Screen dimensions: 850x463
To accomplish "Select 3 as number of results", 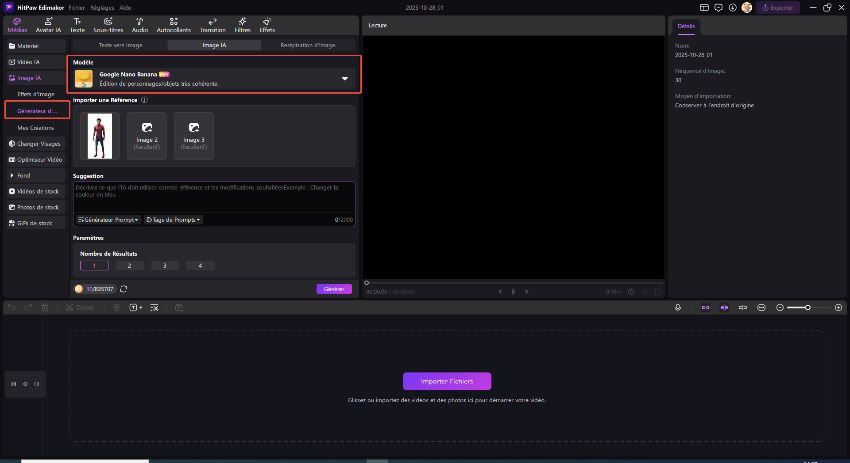I will coord(164,265).
